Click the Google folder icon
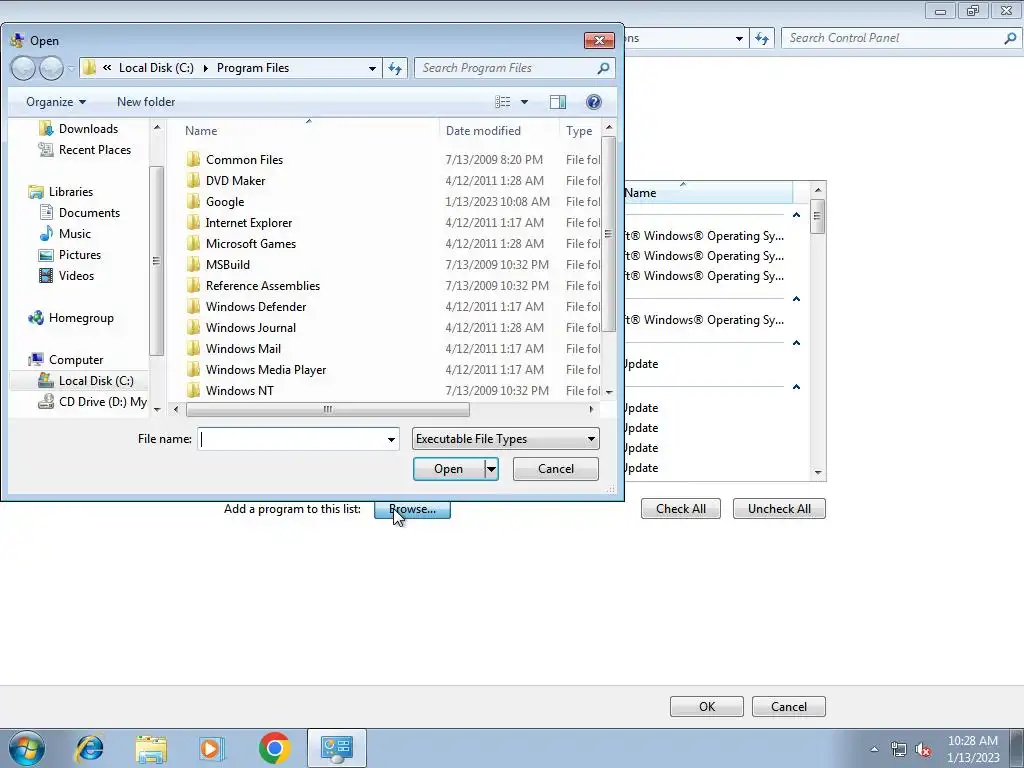This screenshot has height=768, width=1024. 193,202
